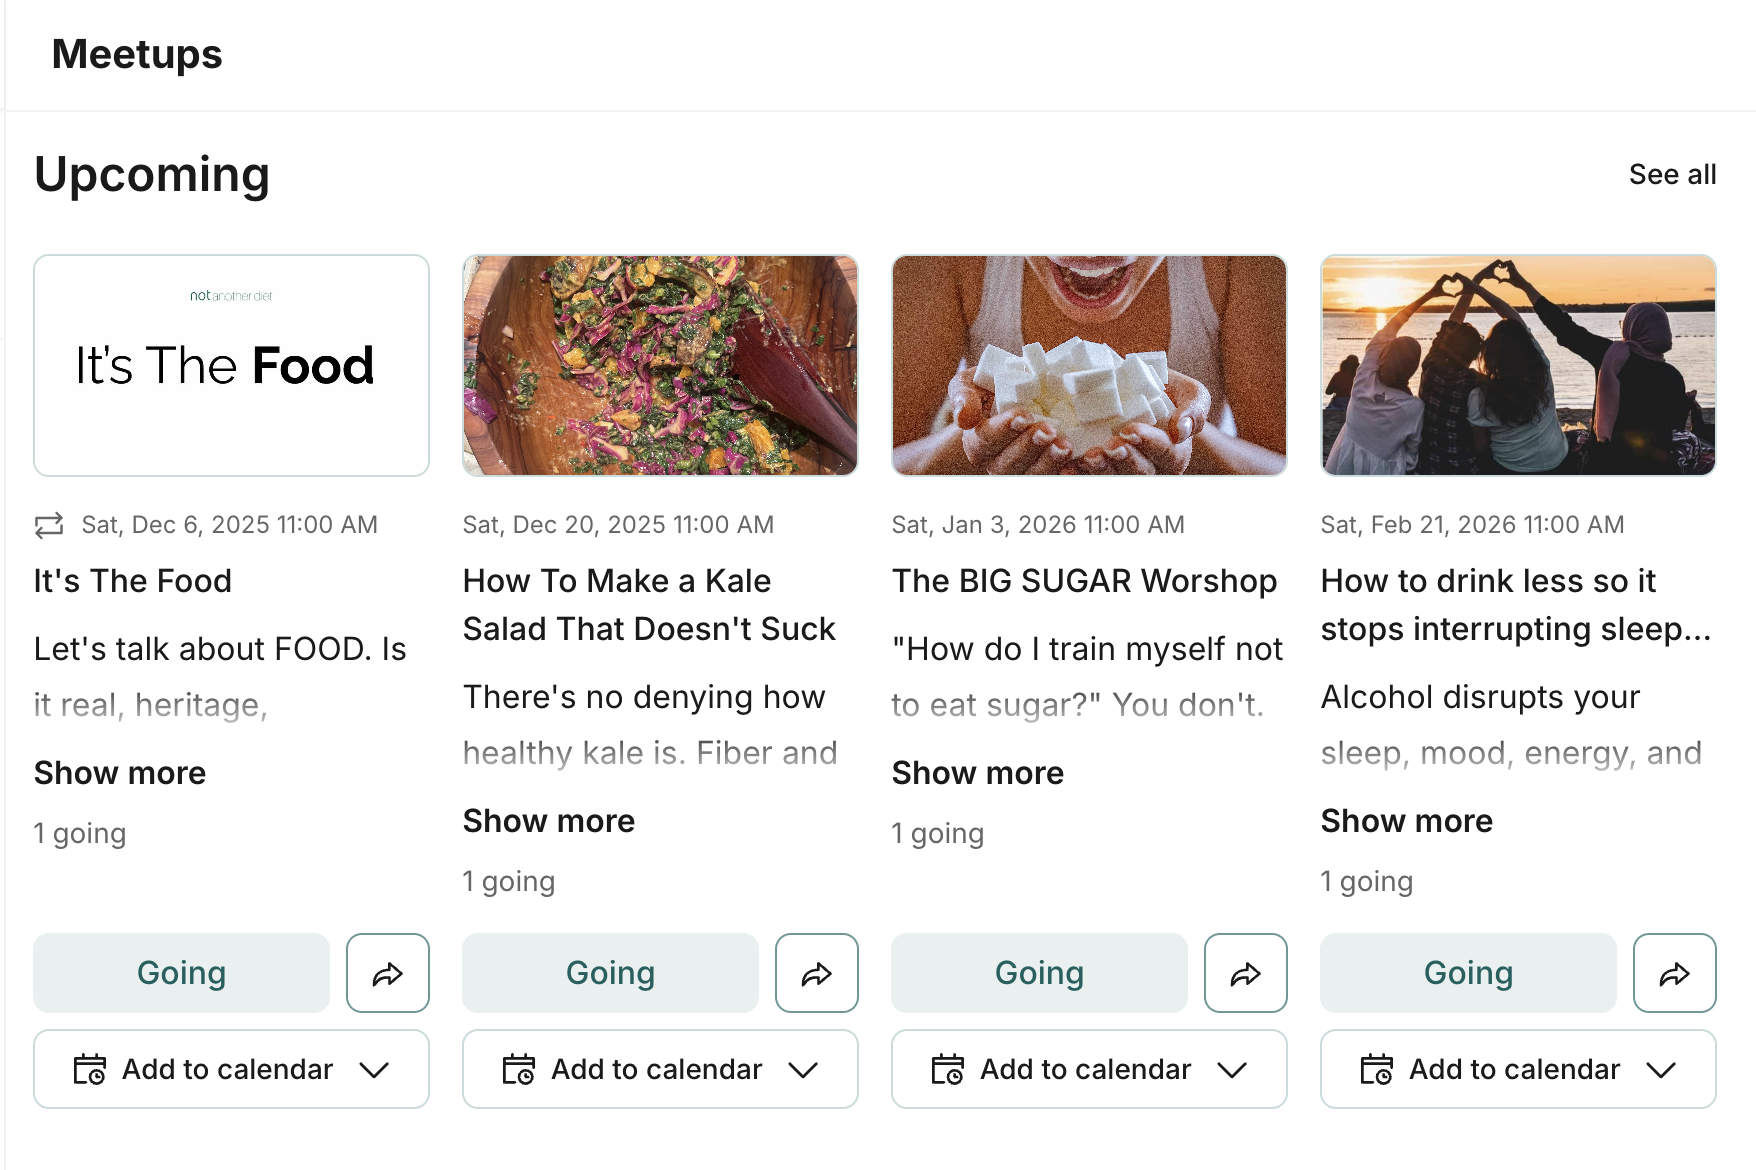Toggle Going for Kale Salad meetup

coord(610,973)
